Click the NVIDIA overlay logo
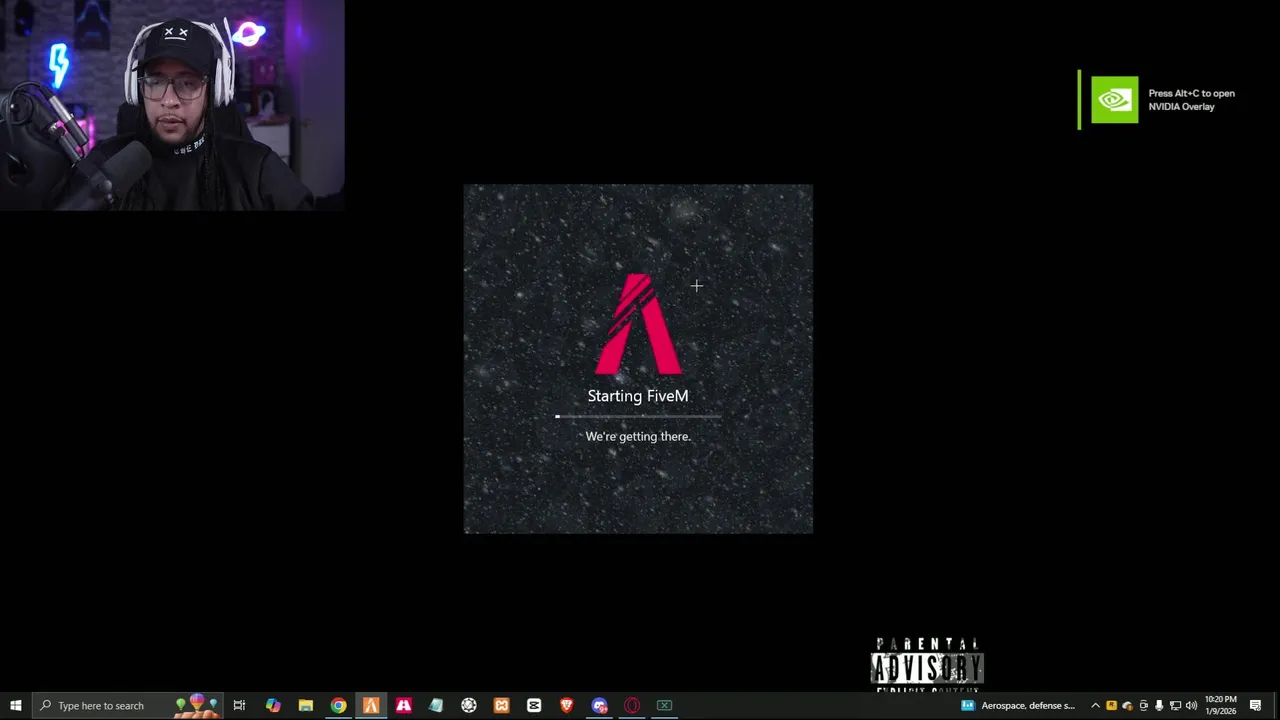The image size is (1280, 720). click(x=1114, y=99)
